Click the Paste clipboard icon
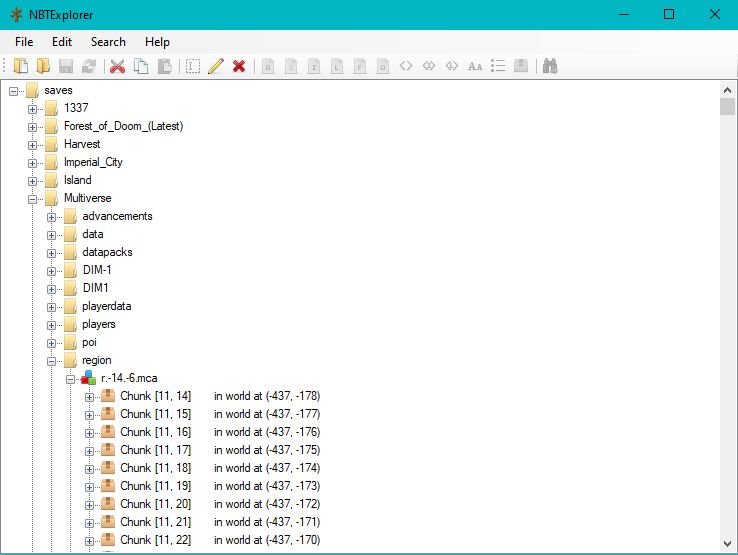 164,66
